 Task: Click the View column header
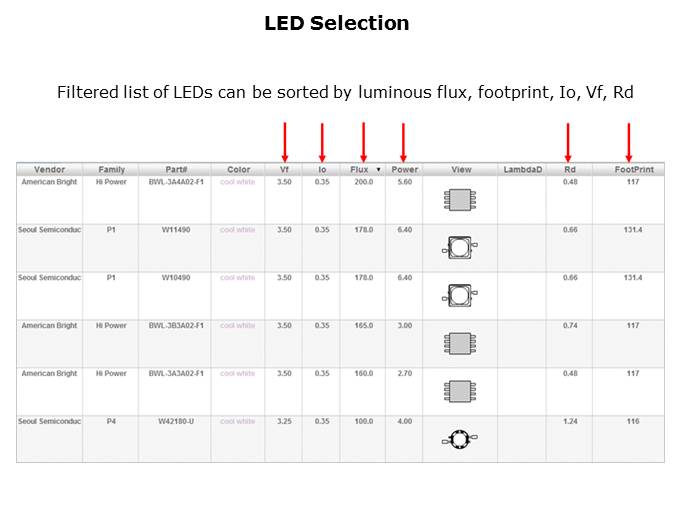click(x=460, y=170)
